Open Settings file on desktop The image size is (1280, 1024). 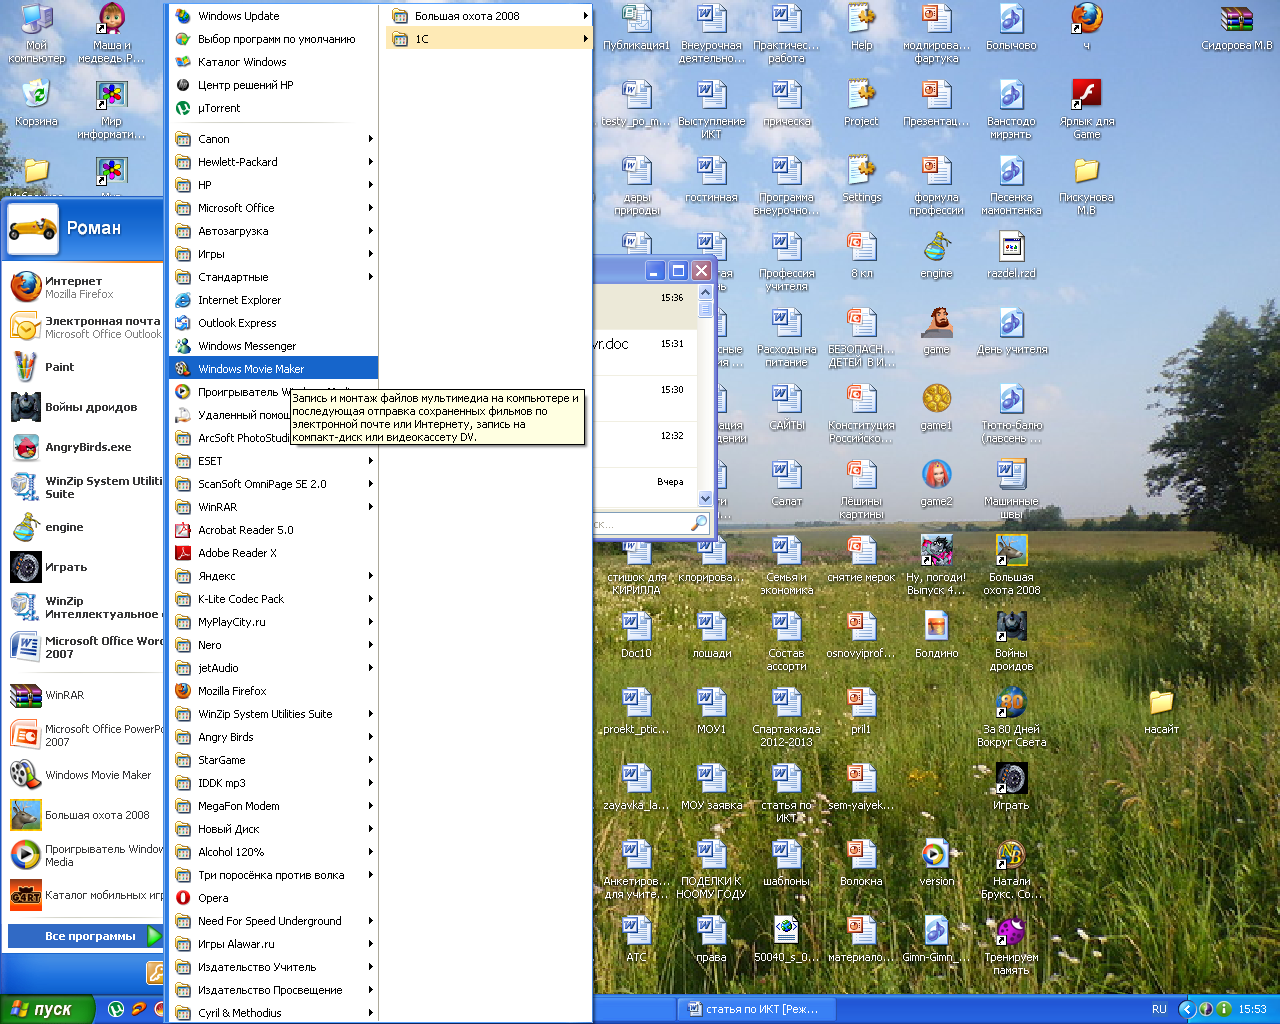[861, 178]
